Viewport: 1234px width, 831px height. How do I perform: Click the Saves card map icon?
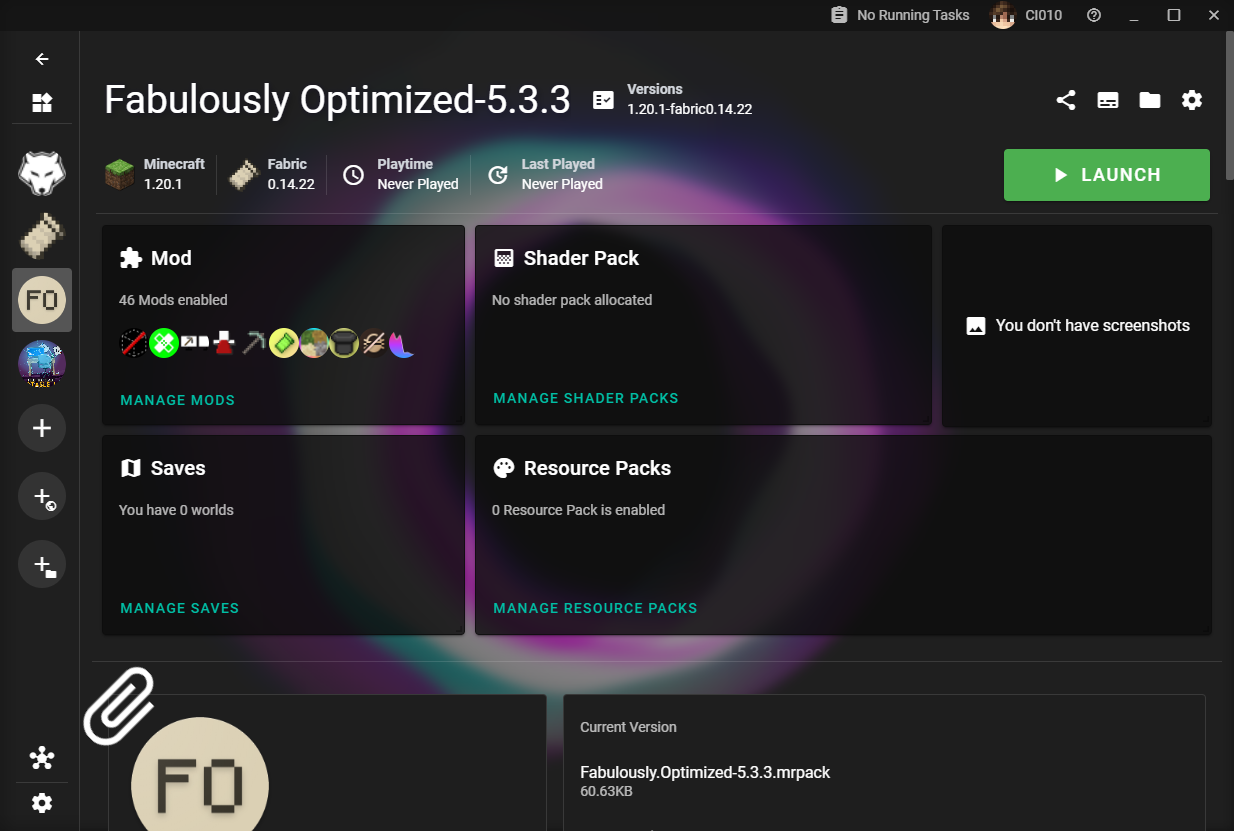[x=131, y=468]
